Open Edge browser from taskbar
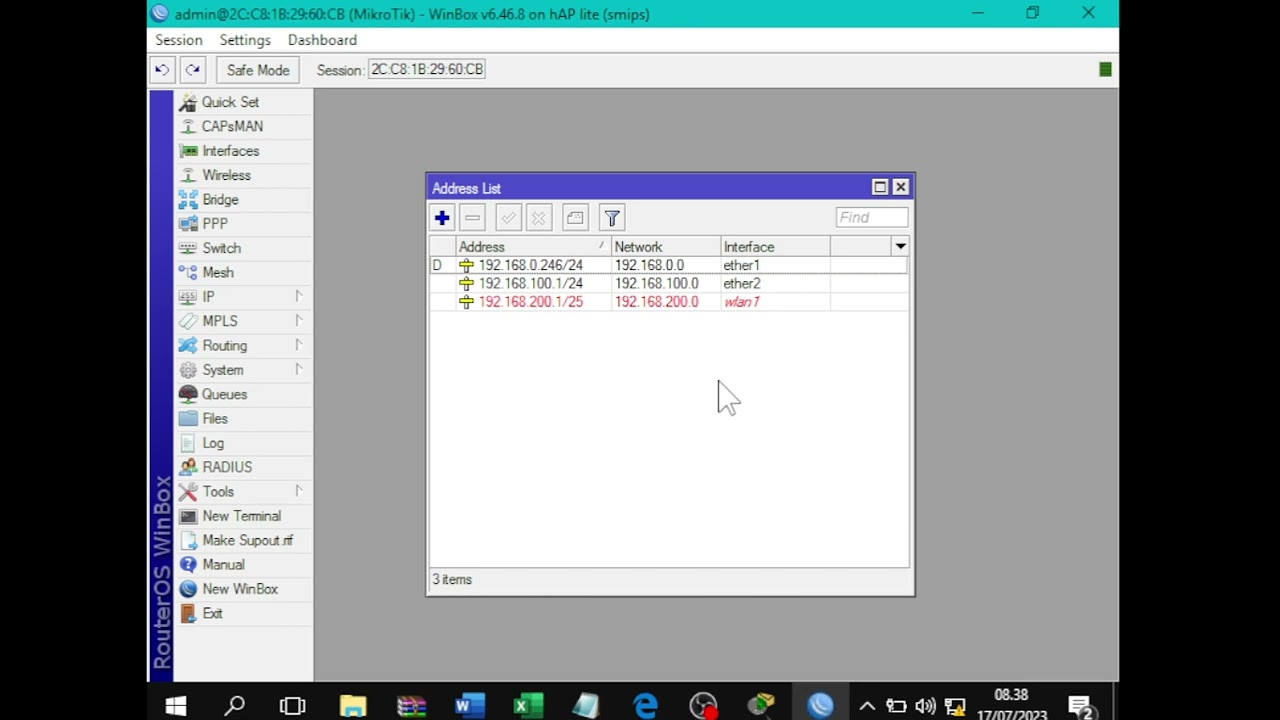Viewport: 1280px width, 720px height. click(645, 706)
